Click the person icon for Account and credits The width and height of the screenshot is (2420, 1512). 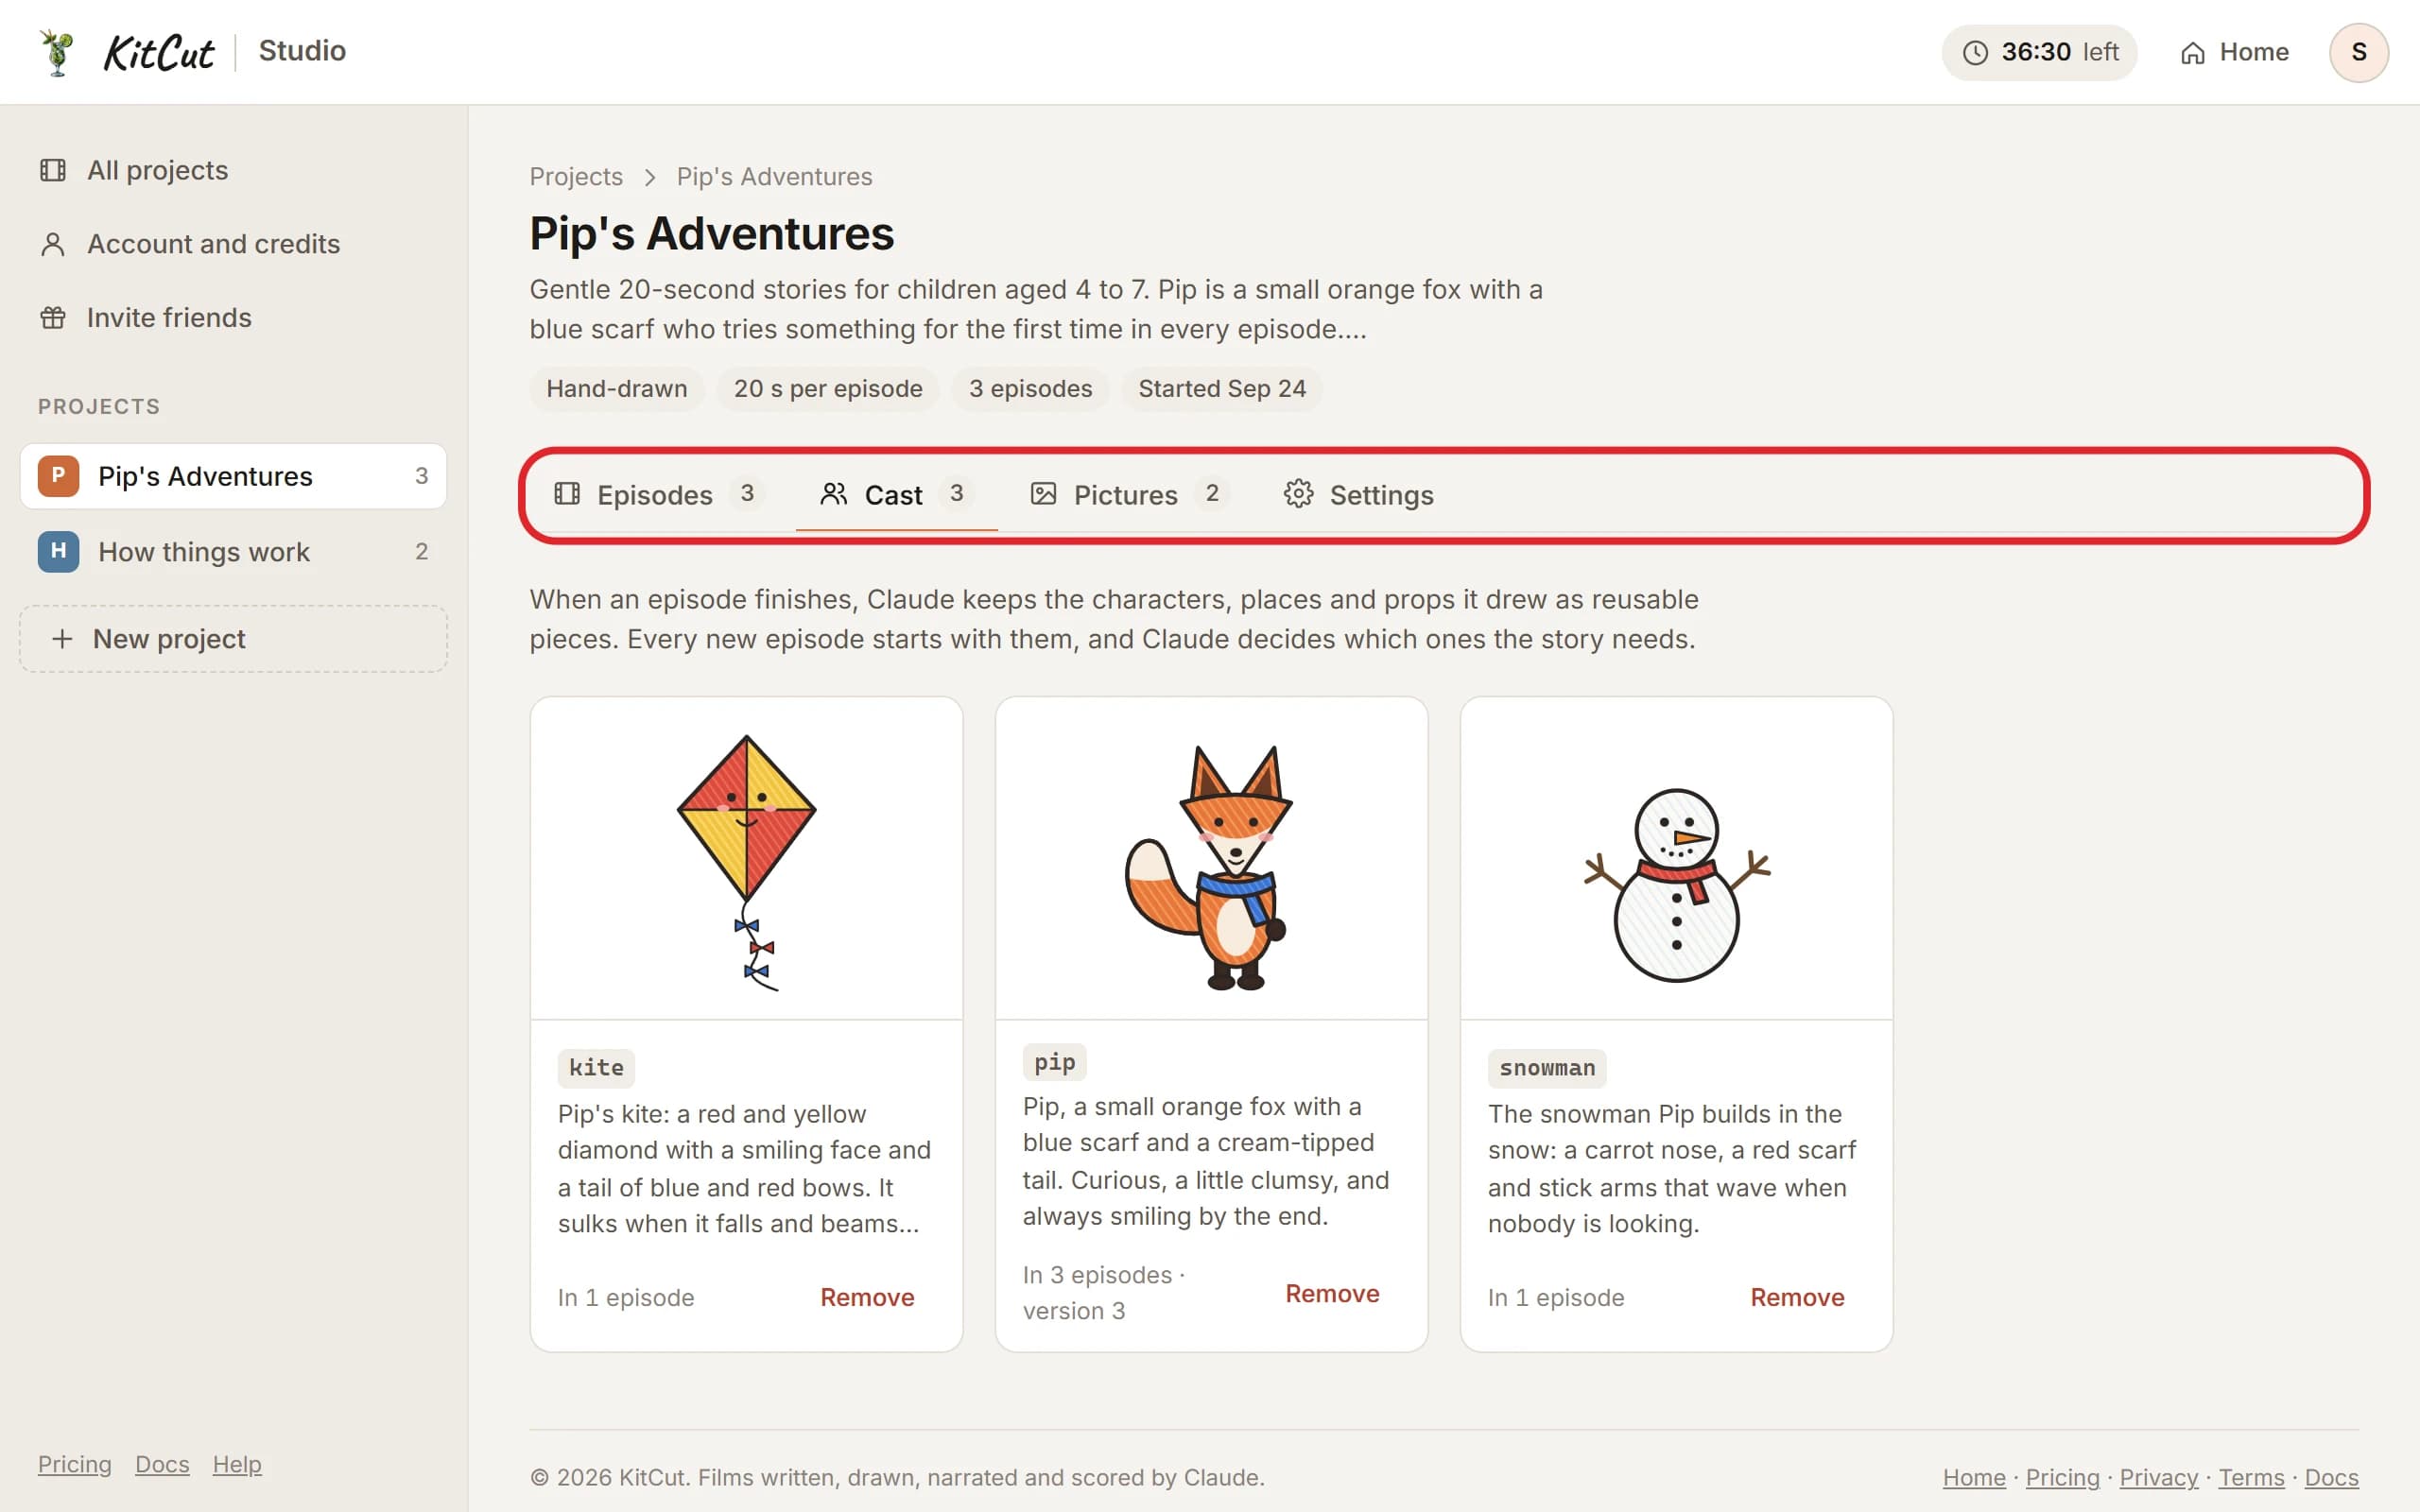pos(53,244)
